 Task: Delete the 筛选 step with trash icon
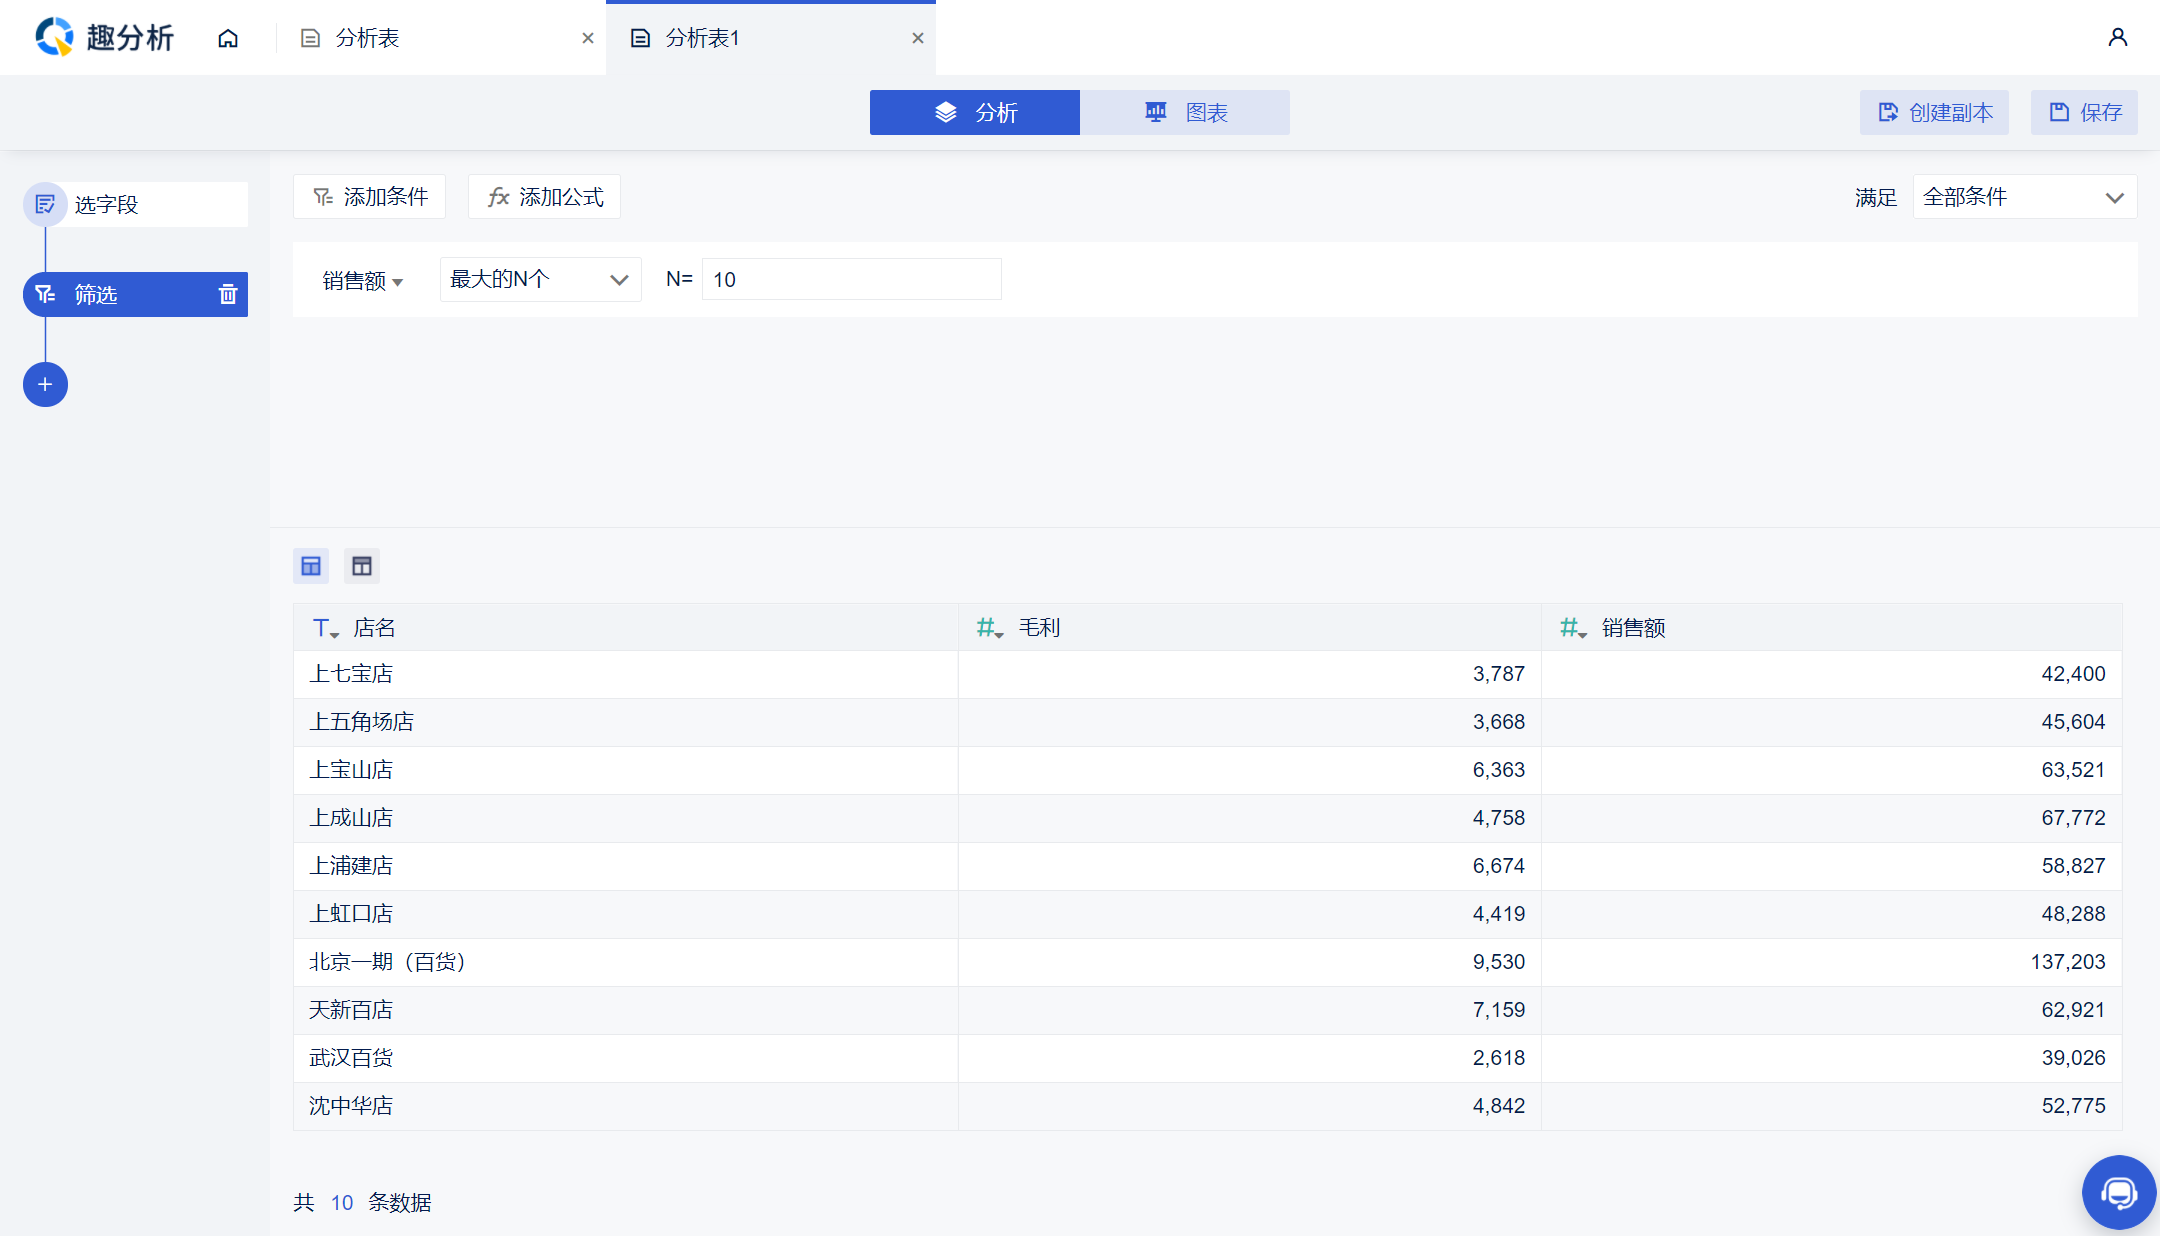click(x=228, y=294)
